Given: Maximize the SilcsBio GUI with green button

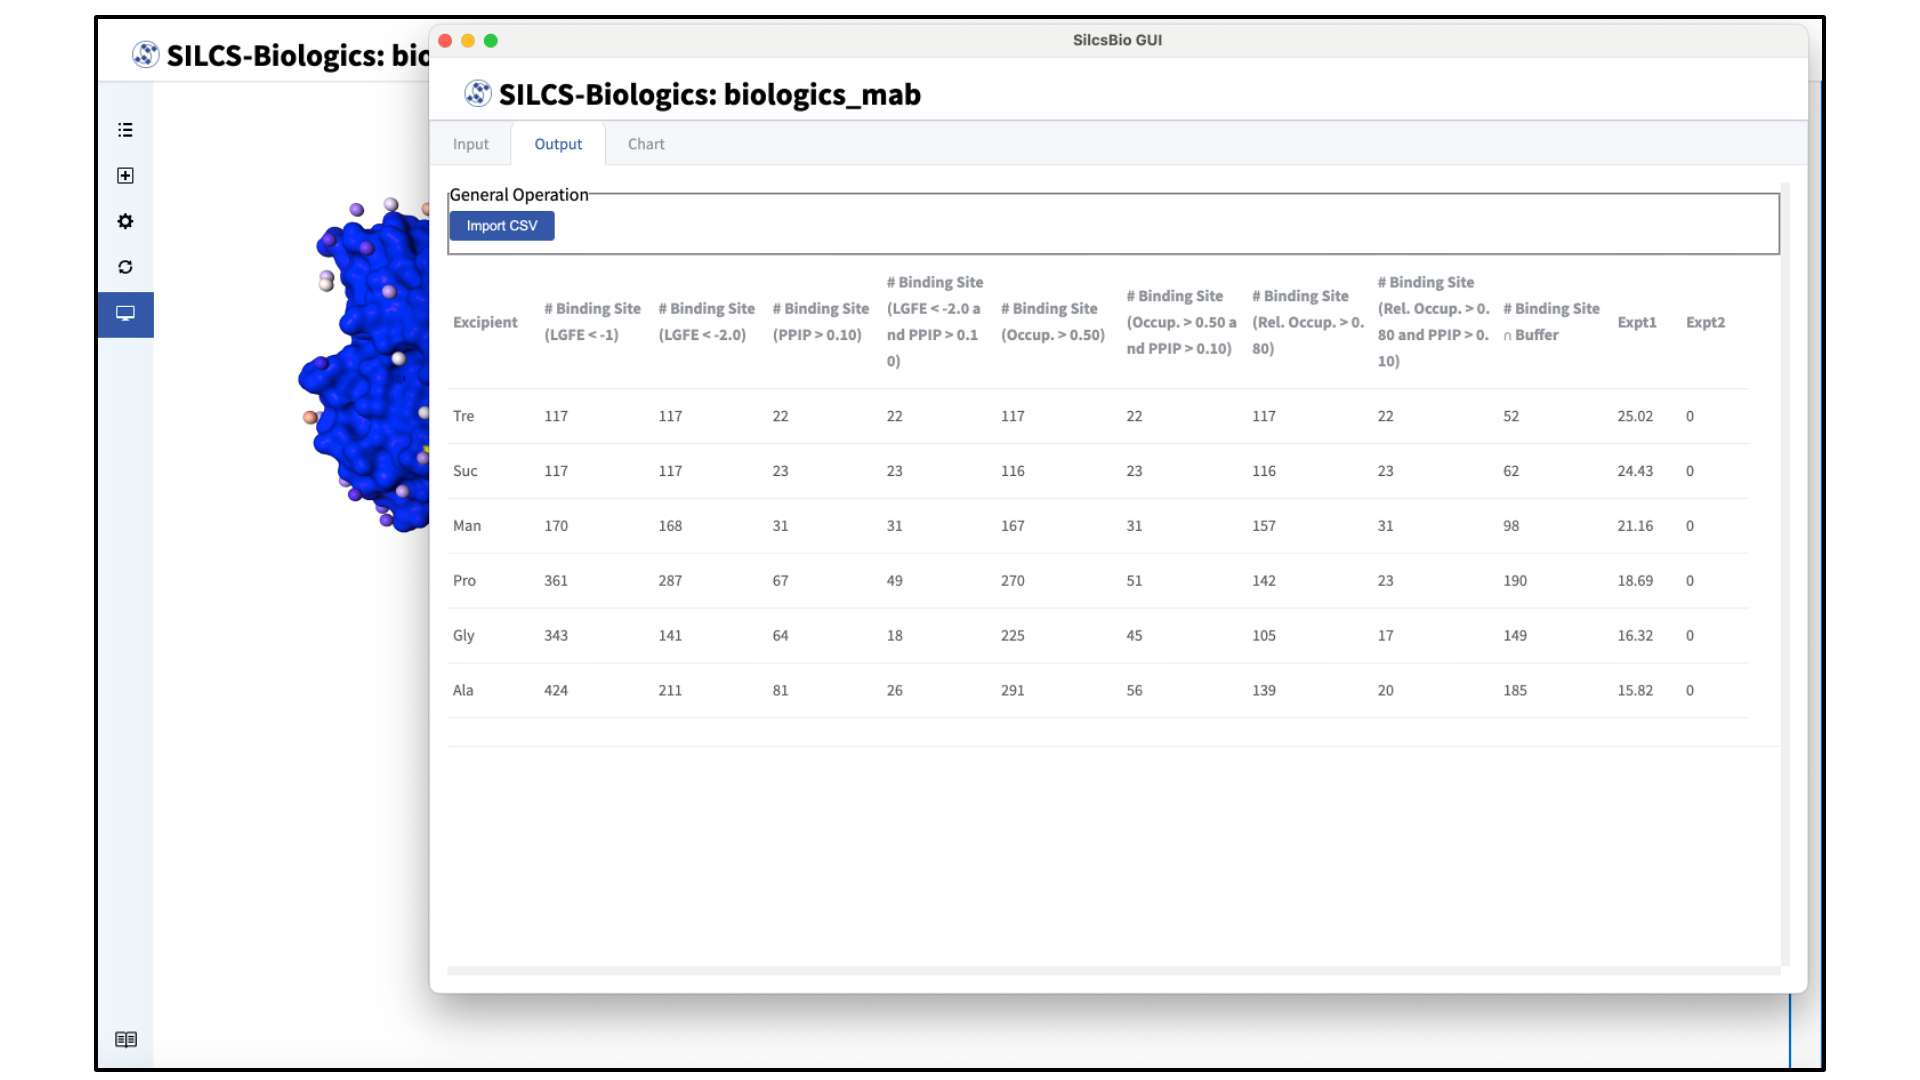Looking at the screenshot, I should click(491, 41).
